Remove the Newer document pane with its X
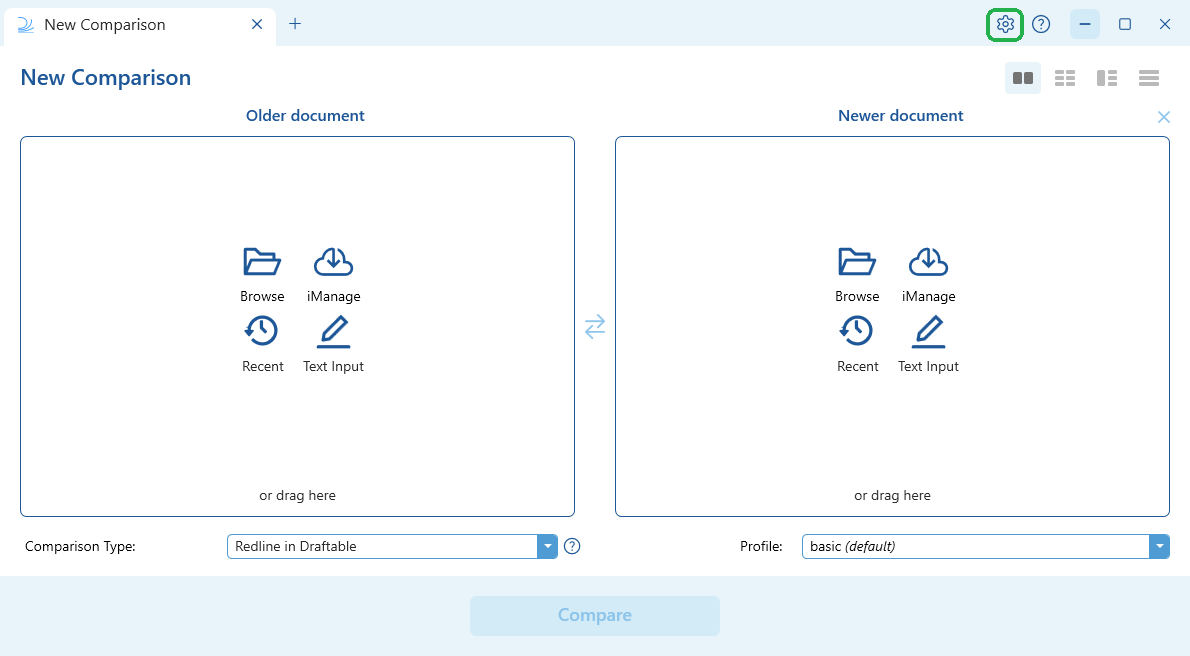The image size is (1190, 656). (1163, 117)
